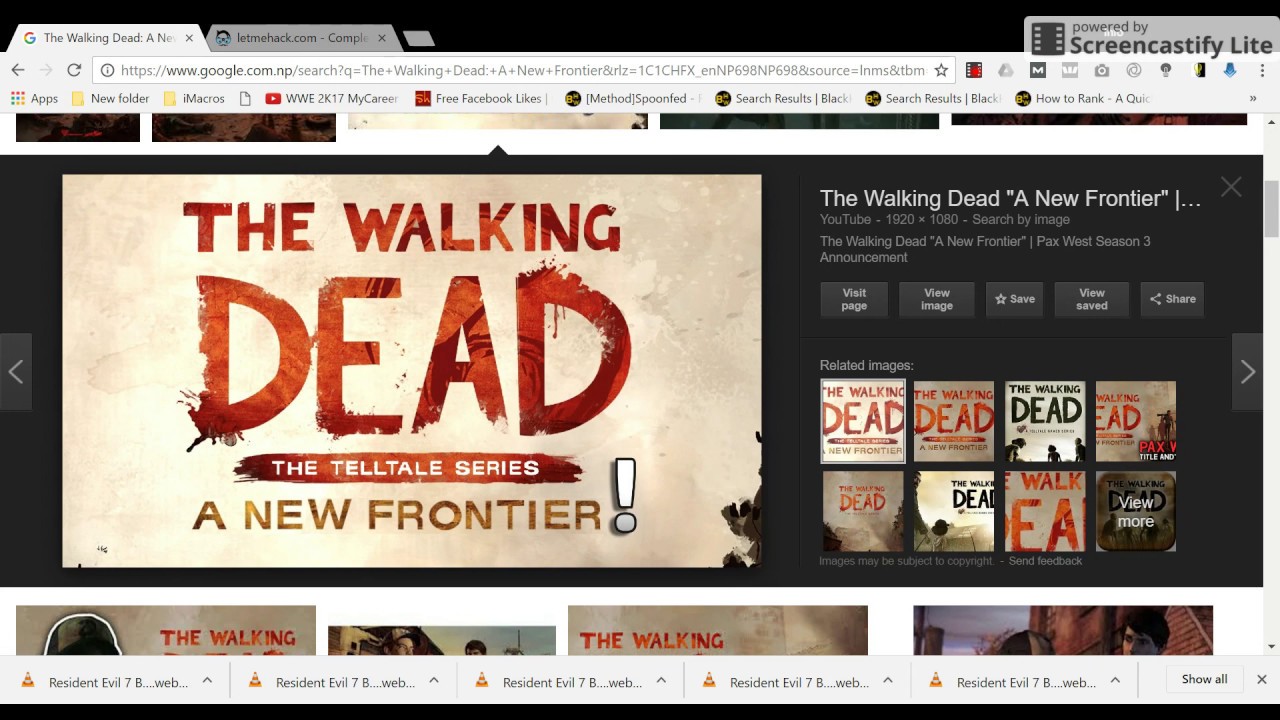Switch to the letmehack.com tab

click(301, 38)
